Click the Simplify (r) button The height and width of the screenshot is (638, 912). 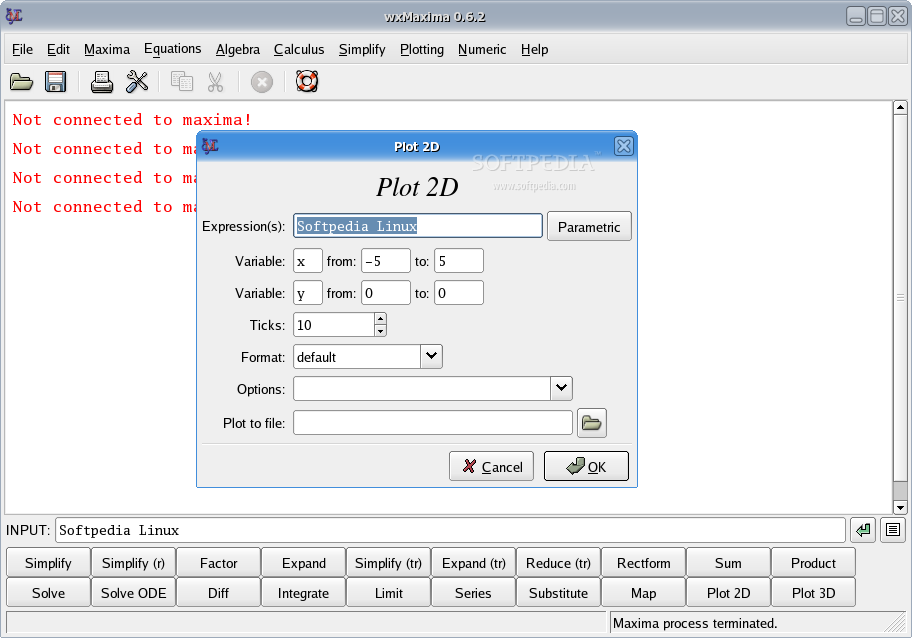coord(133,563)
